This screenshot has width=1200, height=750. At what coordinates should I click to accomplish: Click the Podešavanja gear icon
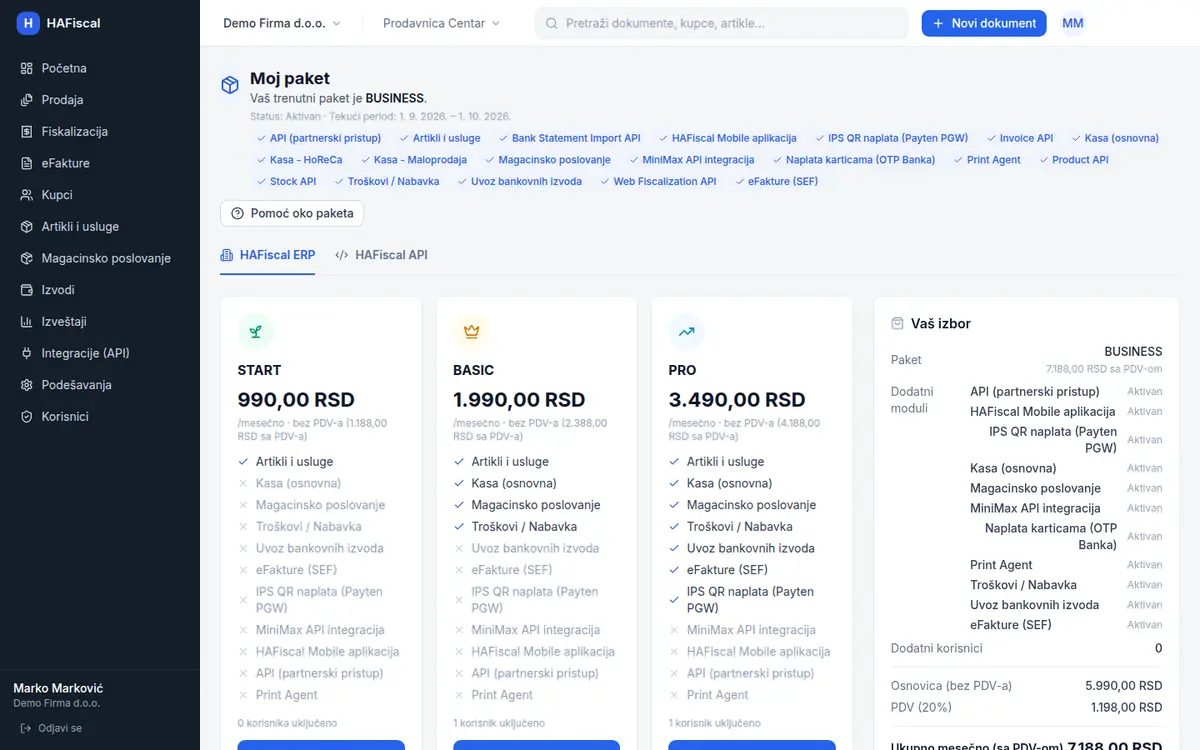[27, 385]
